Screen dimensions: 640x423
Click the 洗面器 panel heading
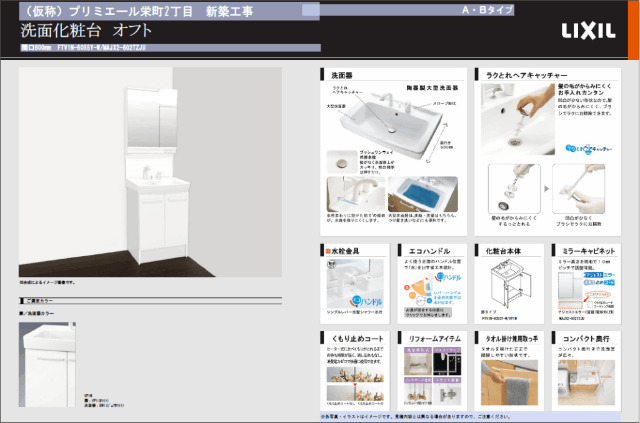(x=342, y=76)
